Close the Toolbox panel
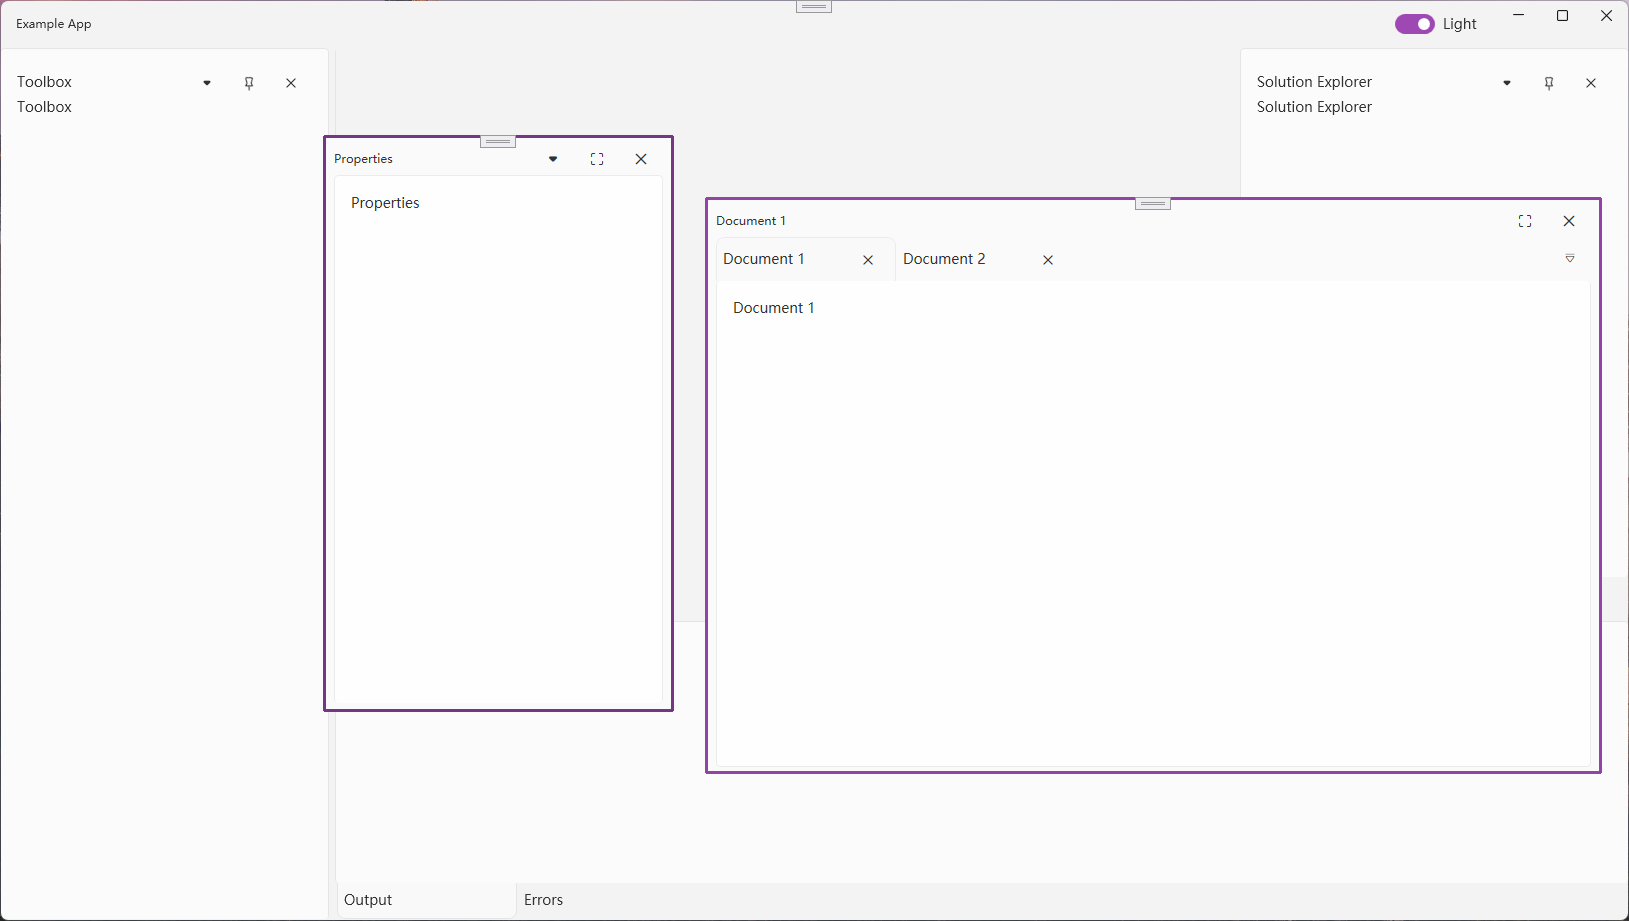This screenshot has width=1629, height=921. (291, 83)
